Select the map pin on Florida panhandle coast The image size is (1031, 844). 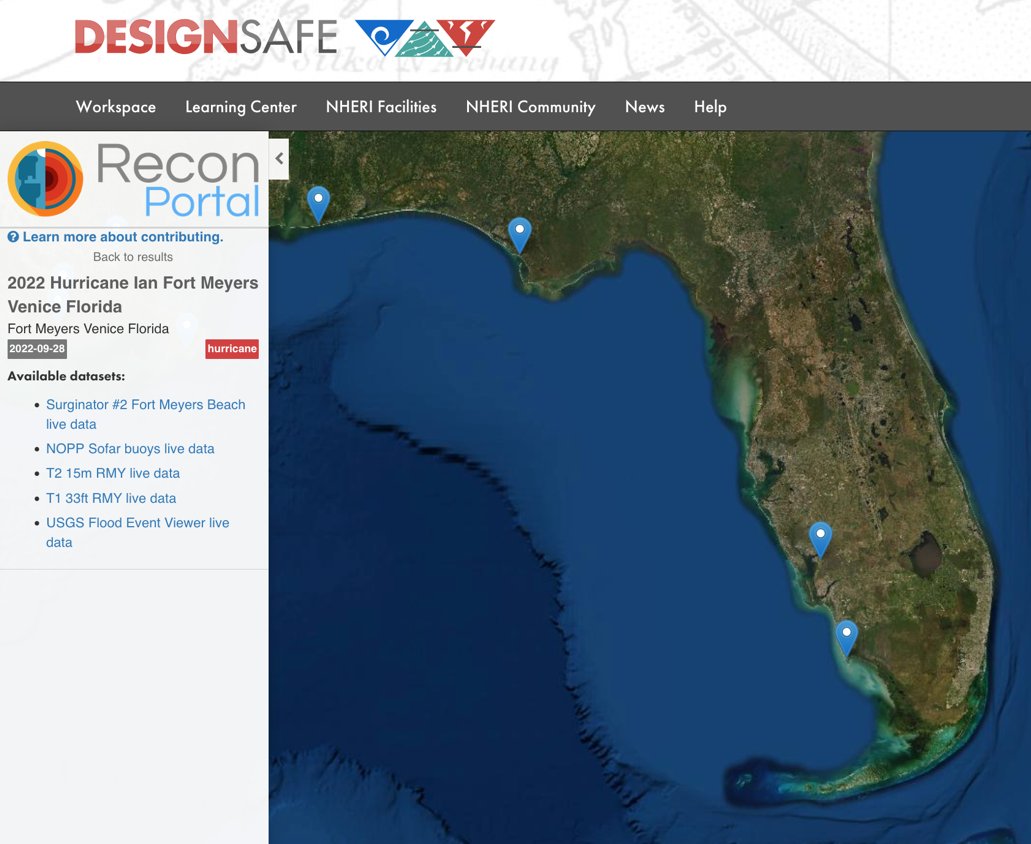(519, 235)
